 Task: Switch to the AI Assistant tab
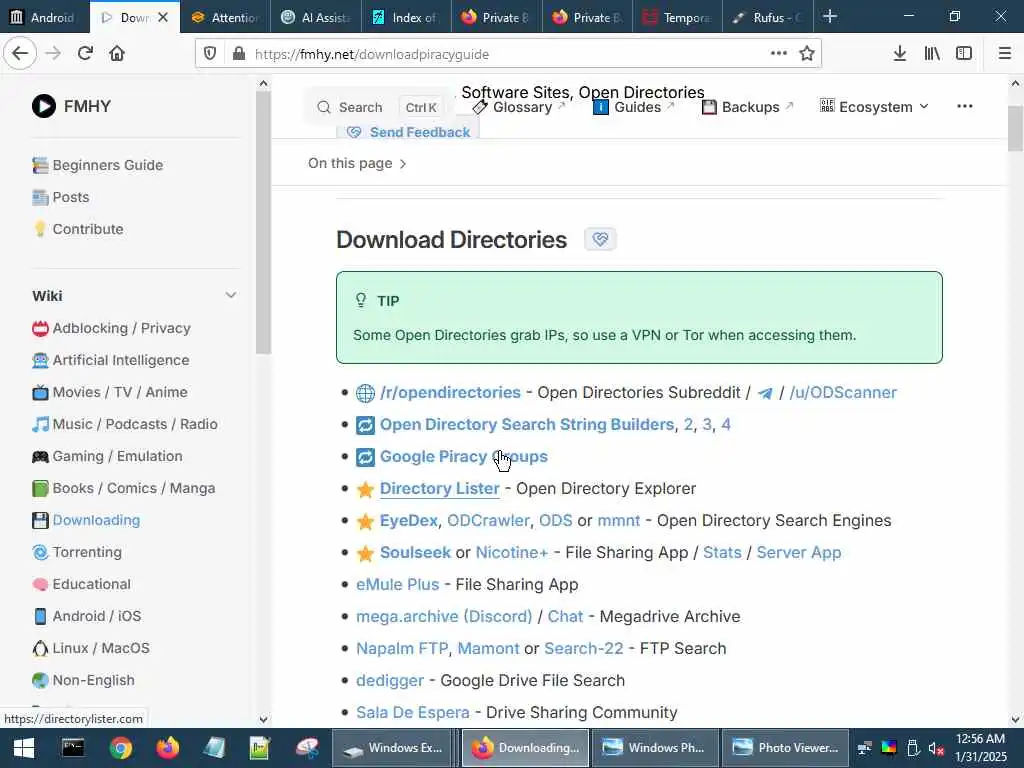point(316,18)
